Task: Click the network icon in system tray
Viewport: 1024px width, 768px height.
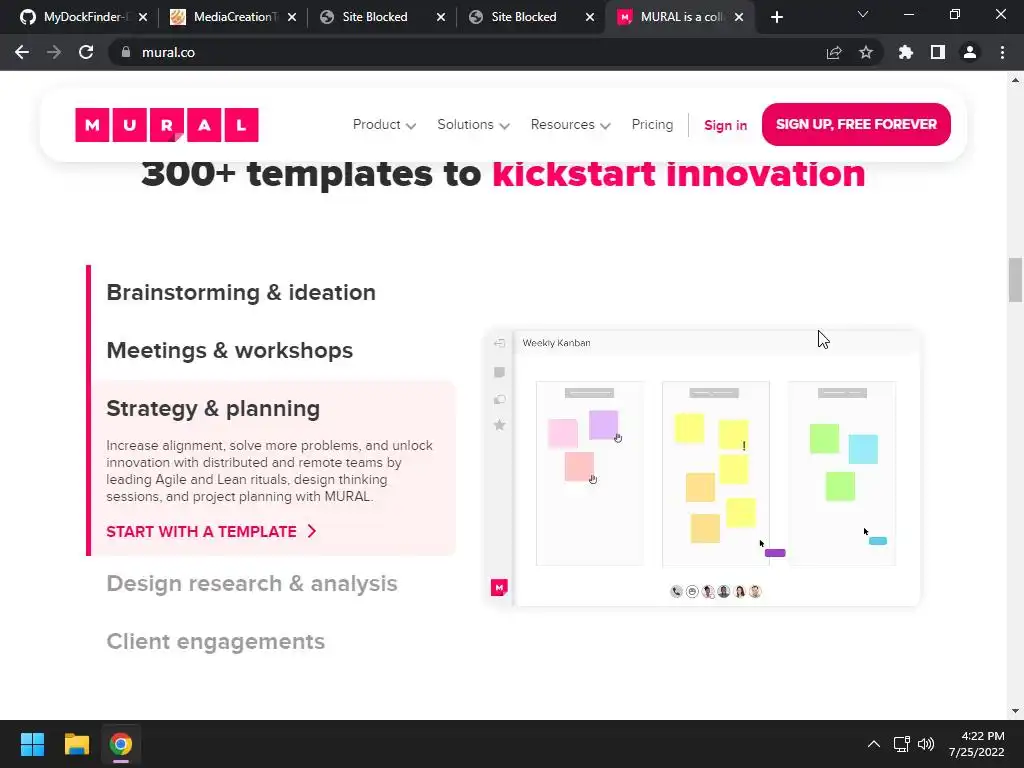Action: coord(902,744)
